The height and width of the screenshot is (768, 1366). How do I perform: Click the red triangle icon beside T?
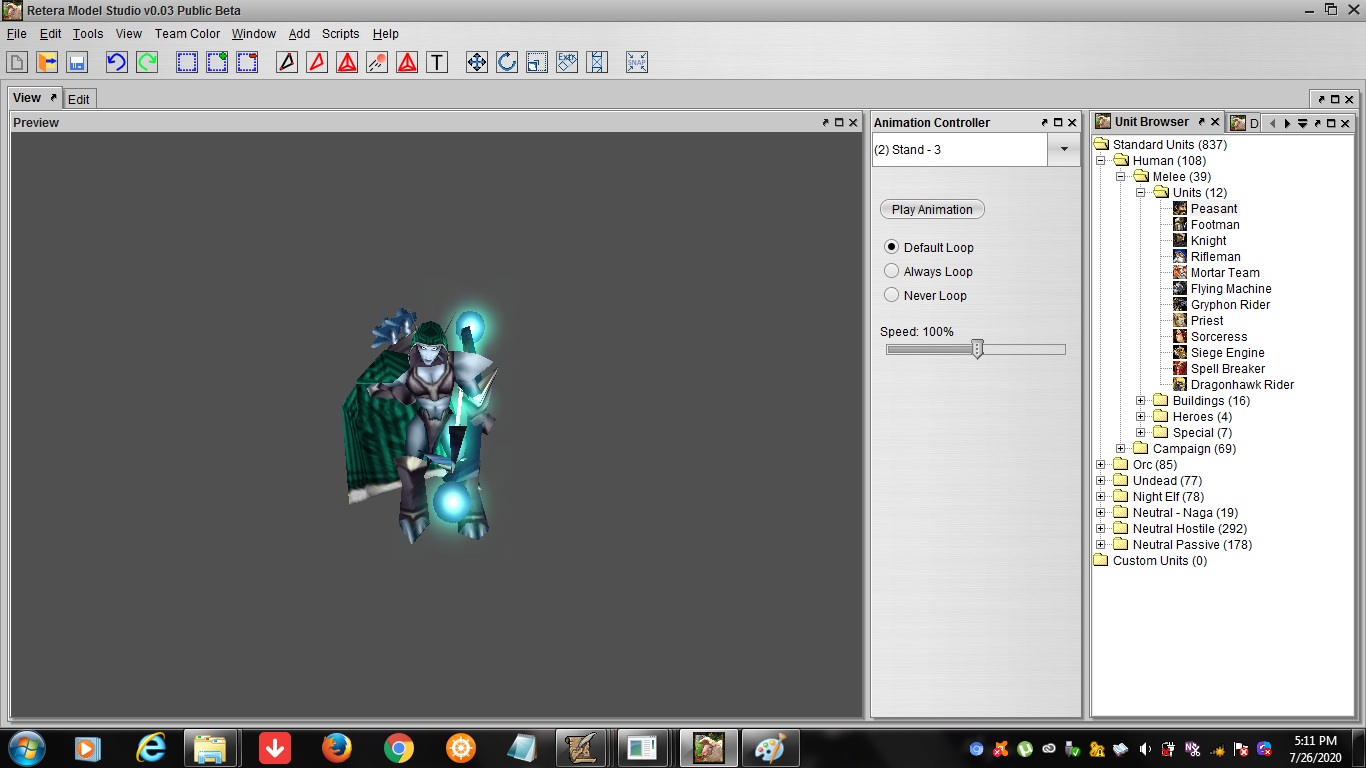point(407,62)
